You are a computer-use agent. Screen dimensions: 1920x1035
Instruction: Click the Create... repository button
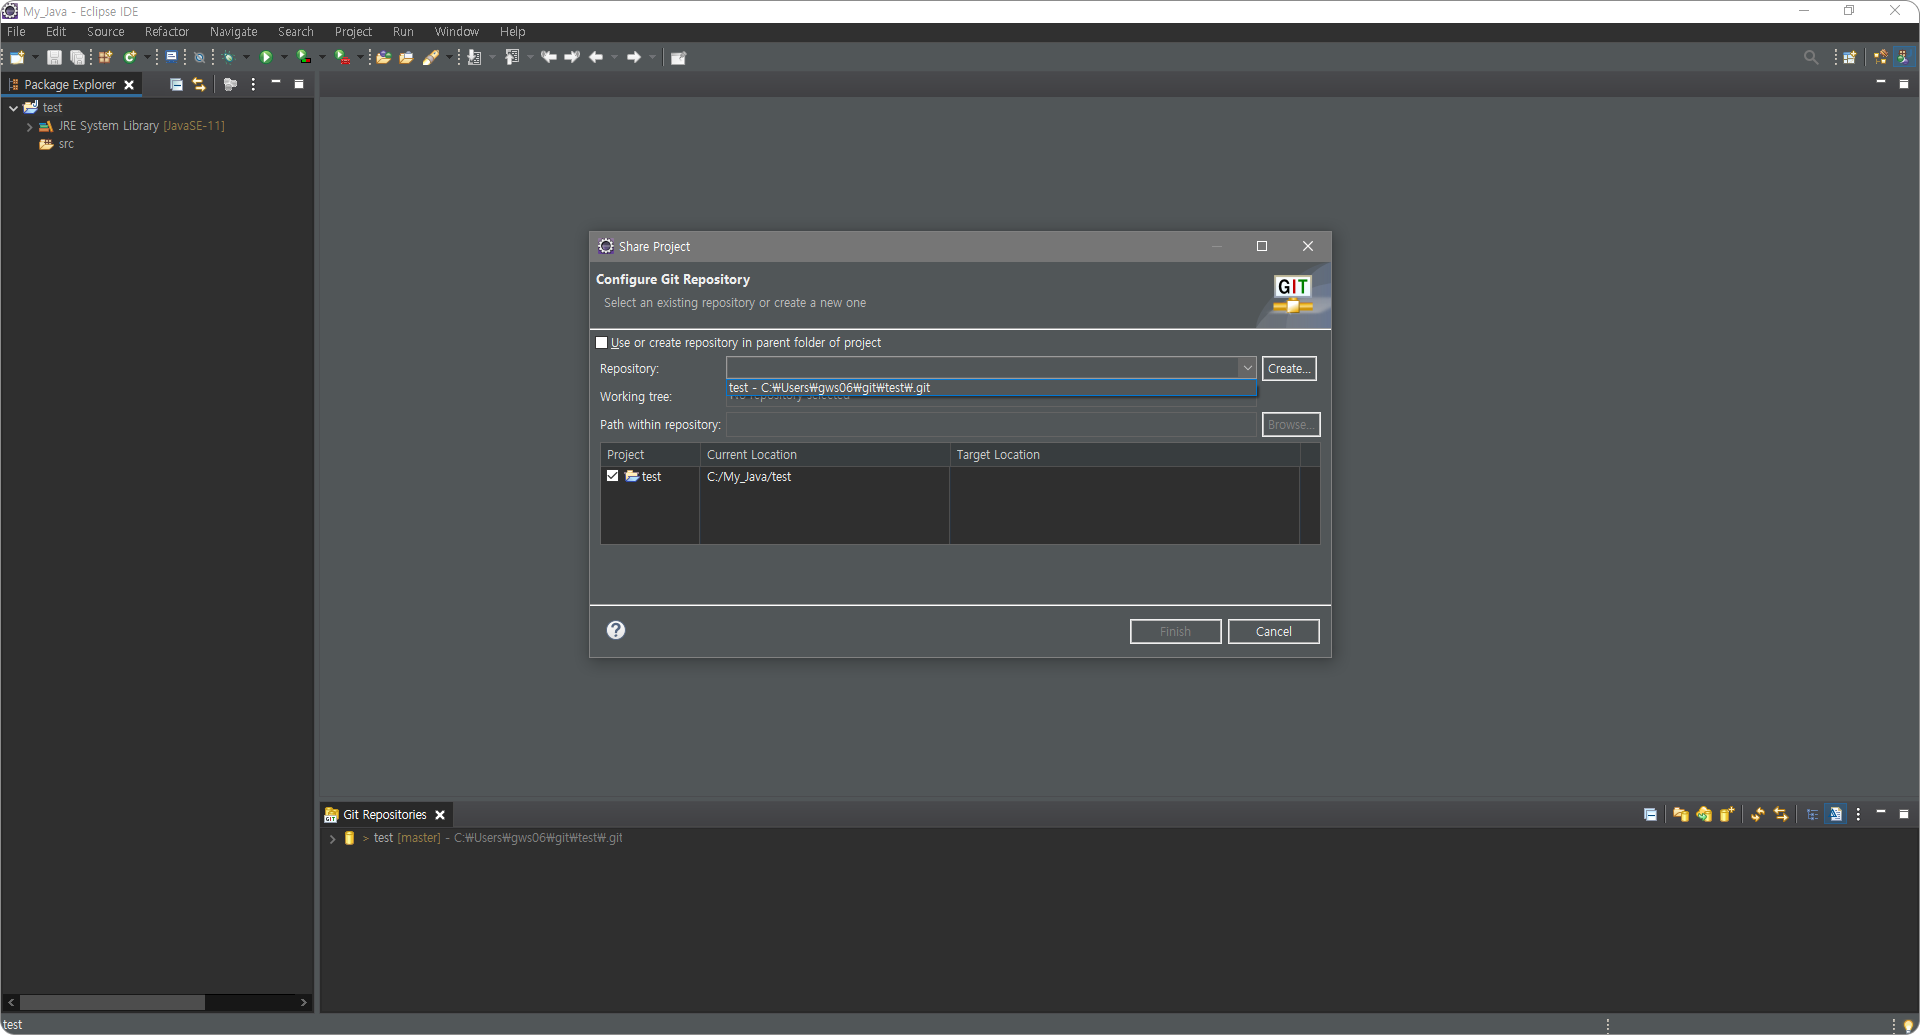coord(1289,368)
